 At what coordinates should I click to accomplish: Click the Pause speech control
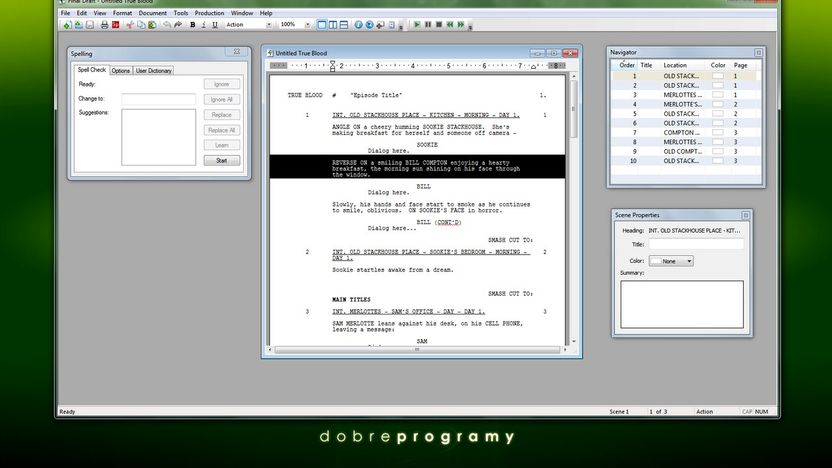tap(428, 25)
